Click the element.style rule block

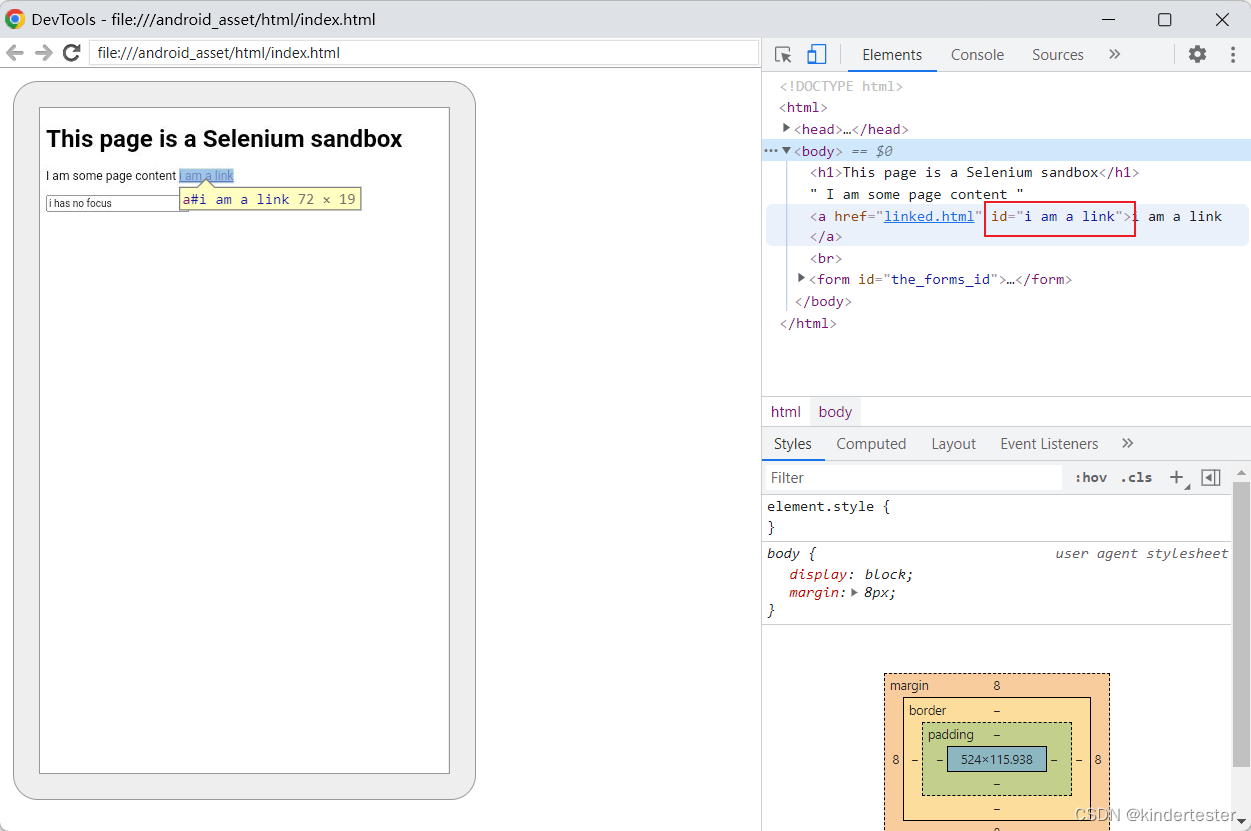pos(997,517)
